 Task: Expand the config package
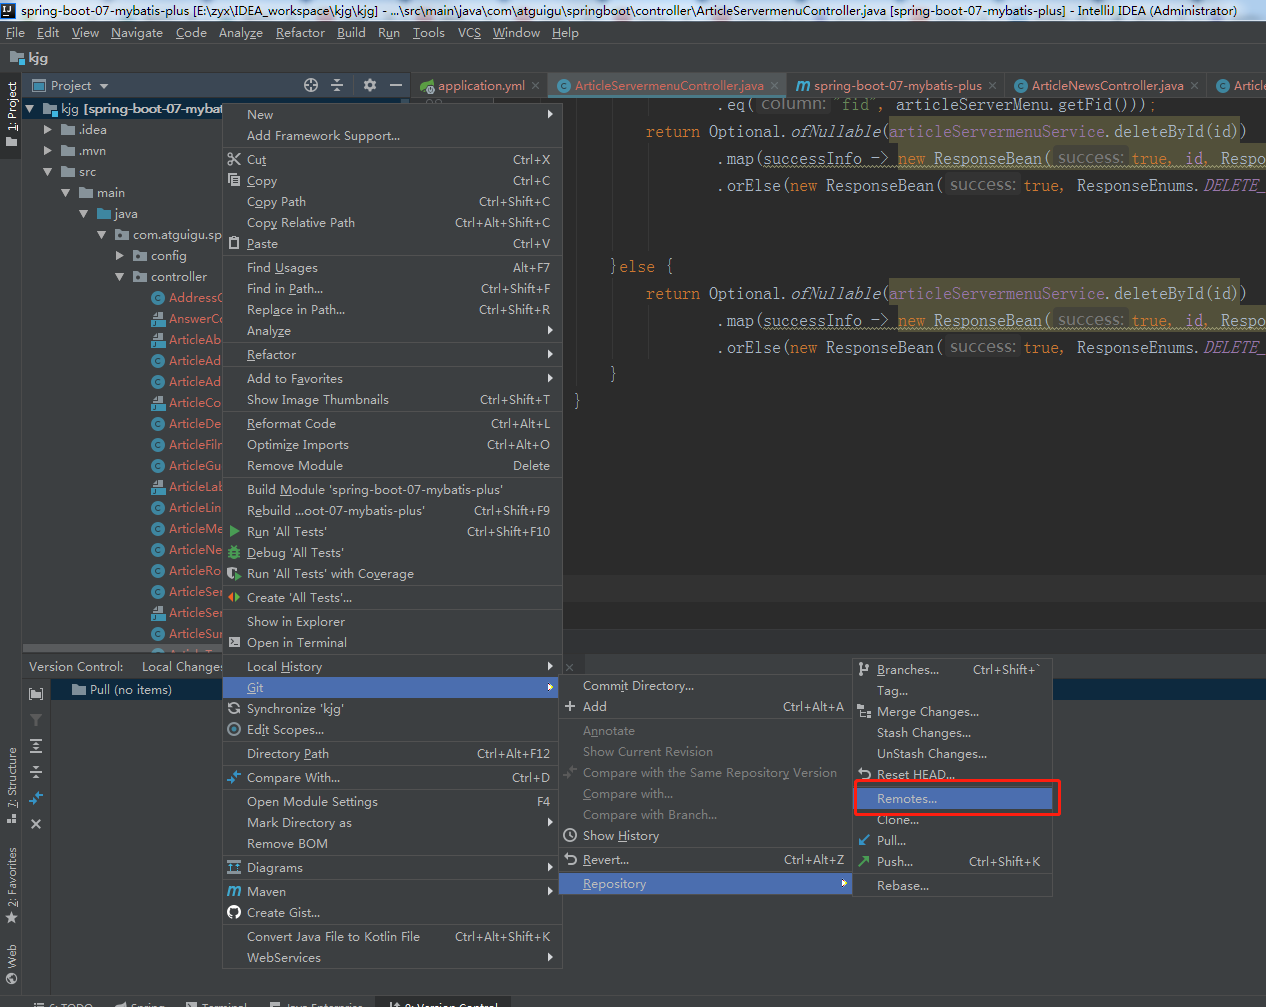[120, 256]
